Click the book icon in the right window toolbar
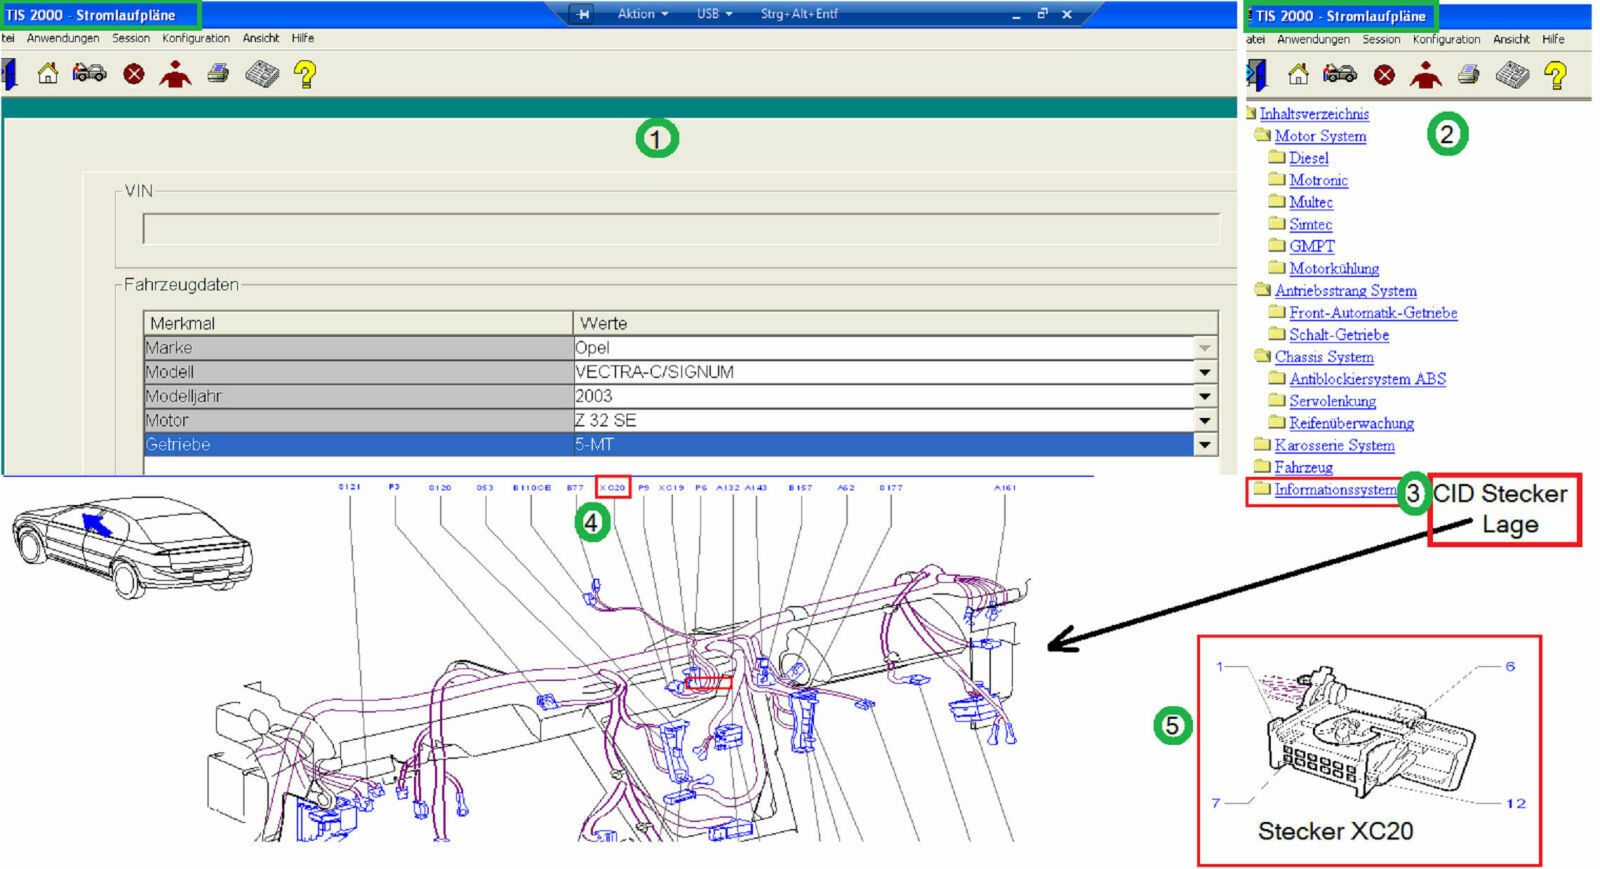Screen dimensions: 1600x869 coord(1511,75)
